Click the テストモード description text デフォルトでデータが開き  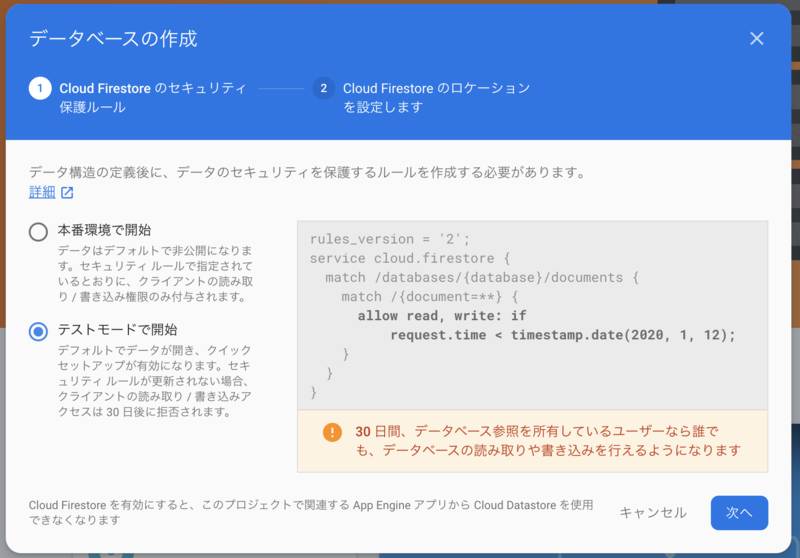pyautogui.click(x=154, y=381)
